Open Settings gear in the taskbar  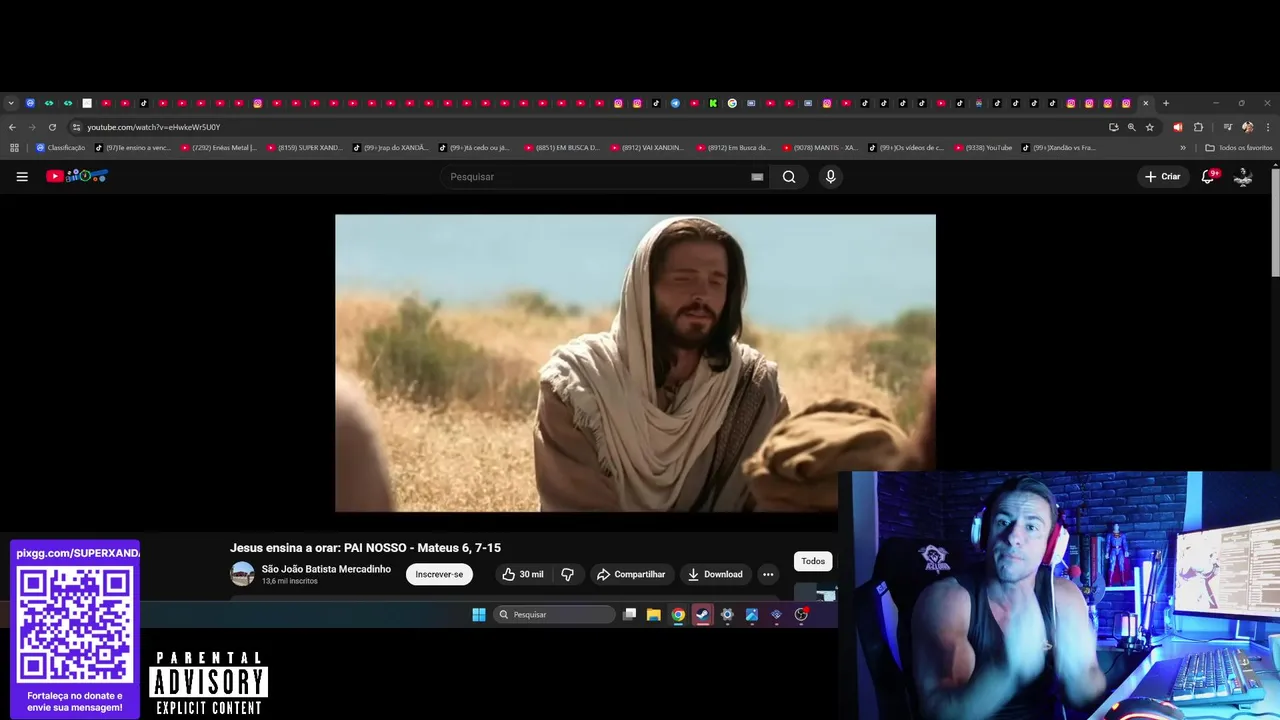click(727, 615)
